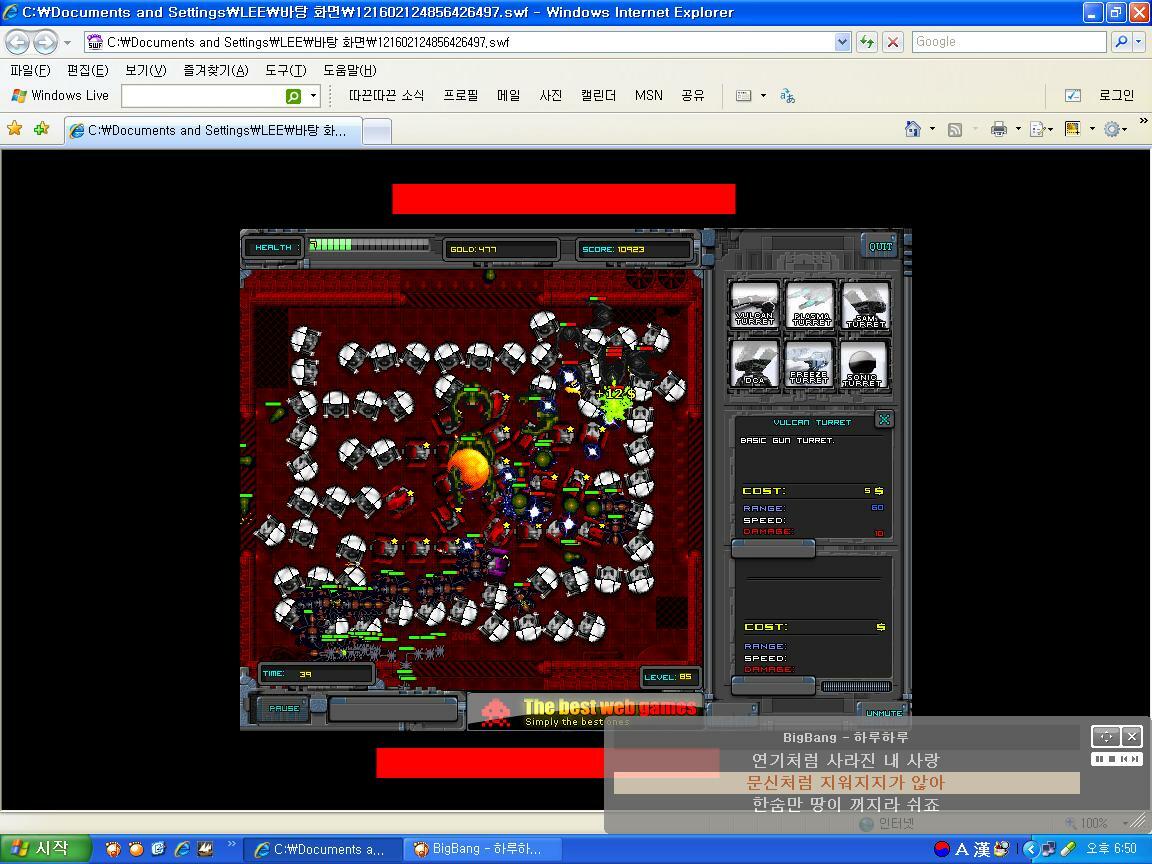The height and width of the screenshot is (864, 1152).
Task: Open the 파일(F) menu
Action: tap(30, 71)
